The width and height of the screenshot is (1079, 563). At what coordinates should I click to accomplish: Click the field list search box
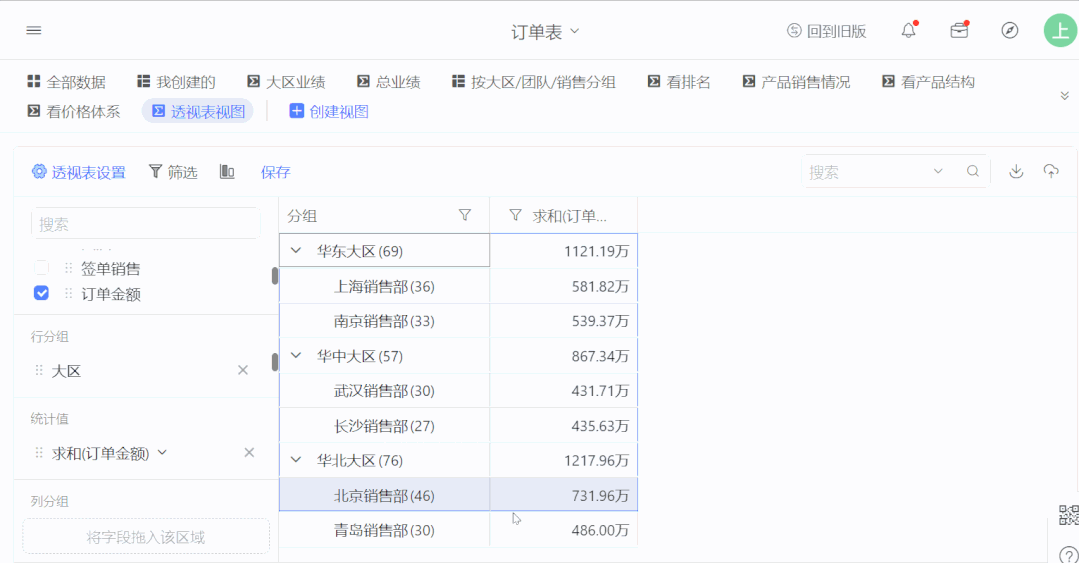tap(146, 224)
